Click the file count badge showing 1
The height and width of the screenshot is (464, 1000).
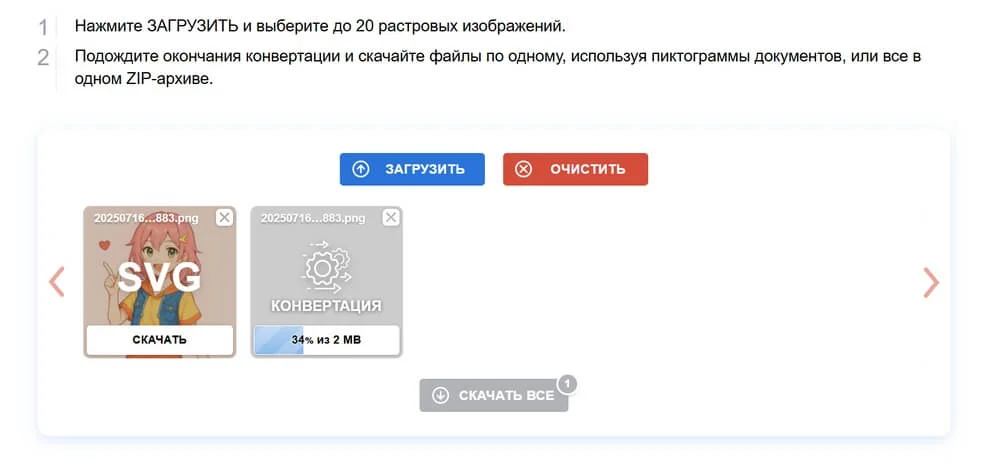567,383
